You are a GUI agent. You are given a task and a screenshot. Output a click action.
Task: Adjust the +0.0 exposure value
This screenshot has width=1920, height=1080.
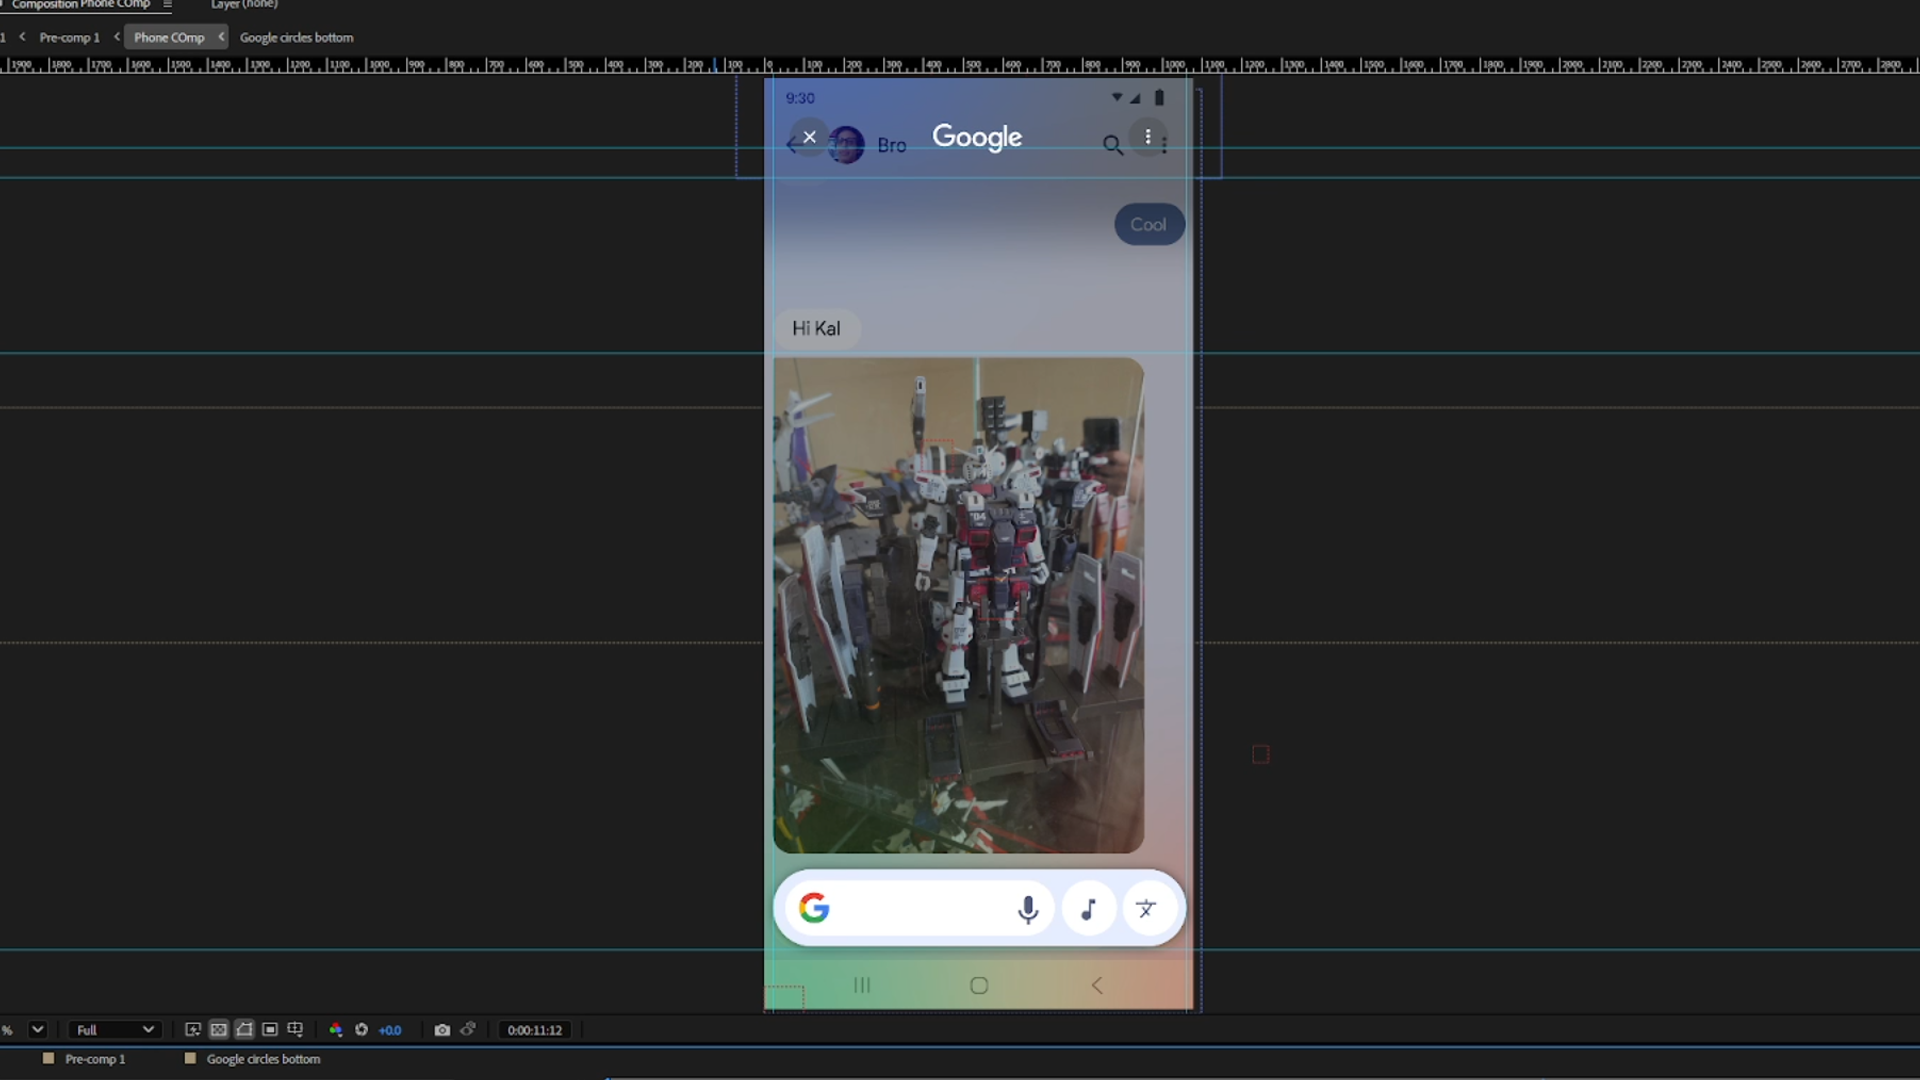coord(390,1030)
